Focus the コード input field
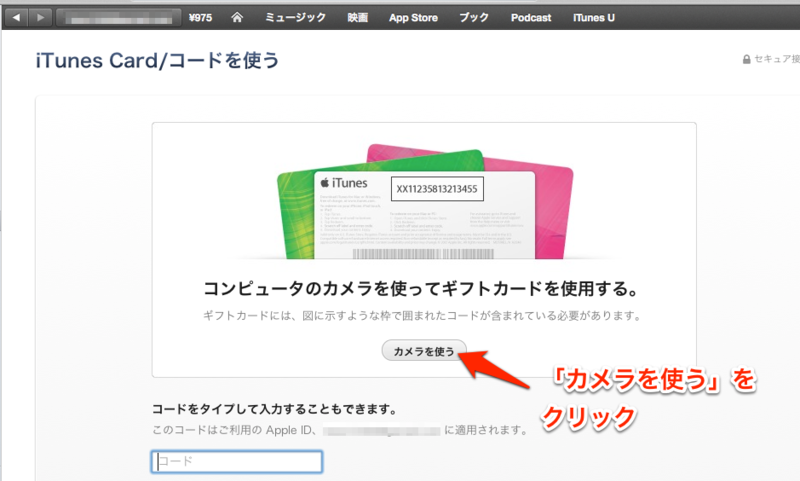 pos(237,462)
